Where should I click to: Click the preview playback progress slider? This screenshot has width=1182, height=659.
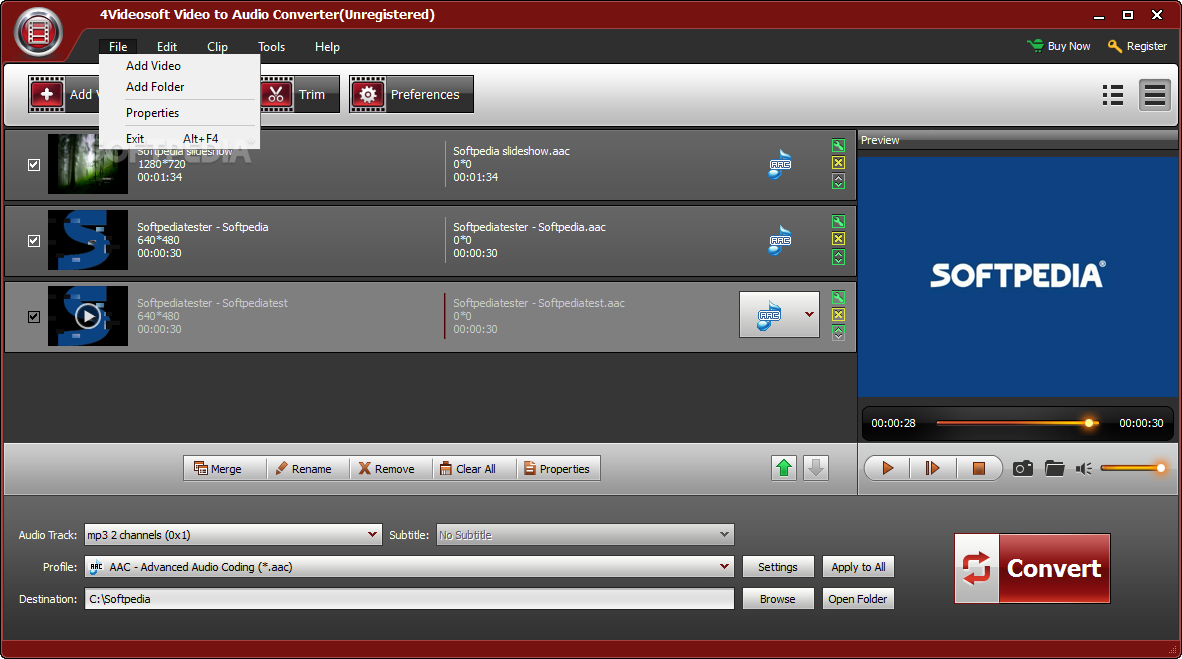click(1017, 423)
